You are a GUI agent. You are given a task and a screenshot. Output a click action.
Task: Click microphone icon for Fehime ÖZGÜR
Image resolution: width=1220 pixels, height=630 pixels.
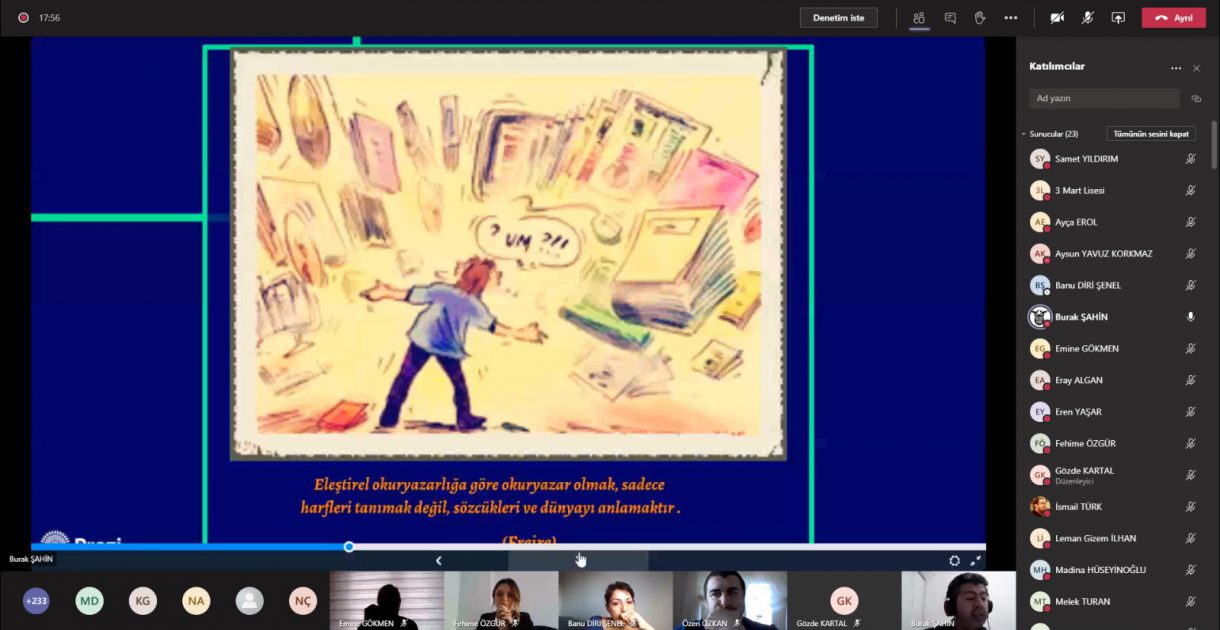(1190, 444)
